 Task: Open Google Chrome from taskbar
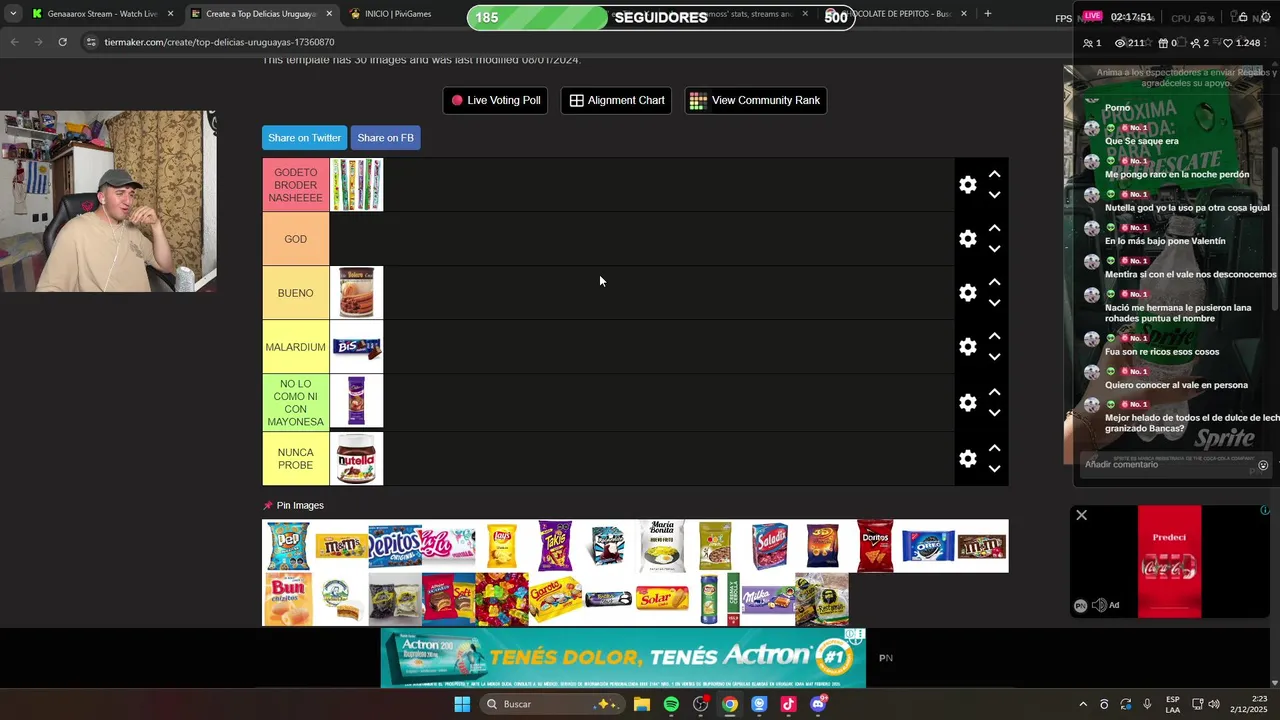pyautogui.click(x=730, y=704)
